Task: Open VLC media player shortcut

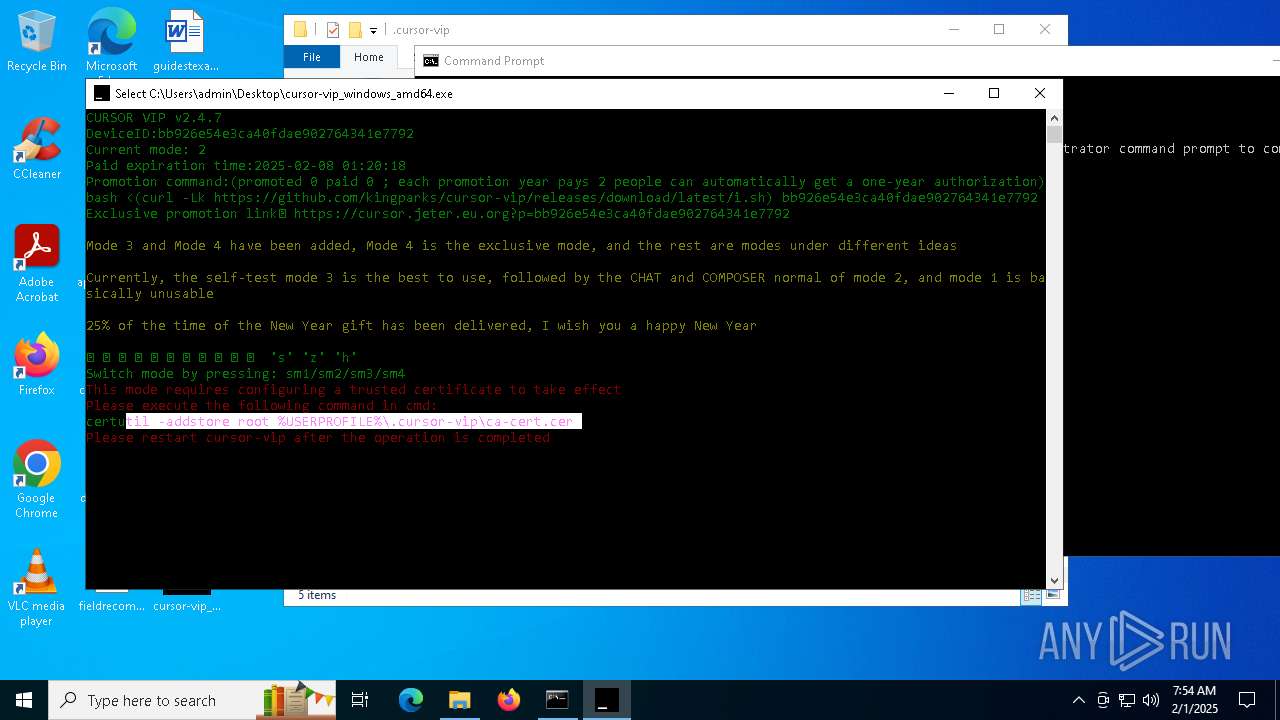Action: [x=37, y=588]
